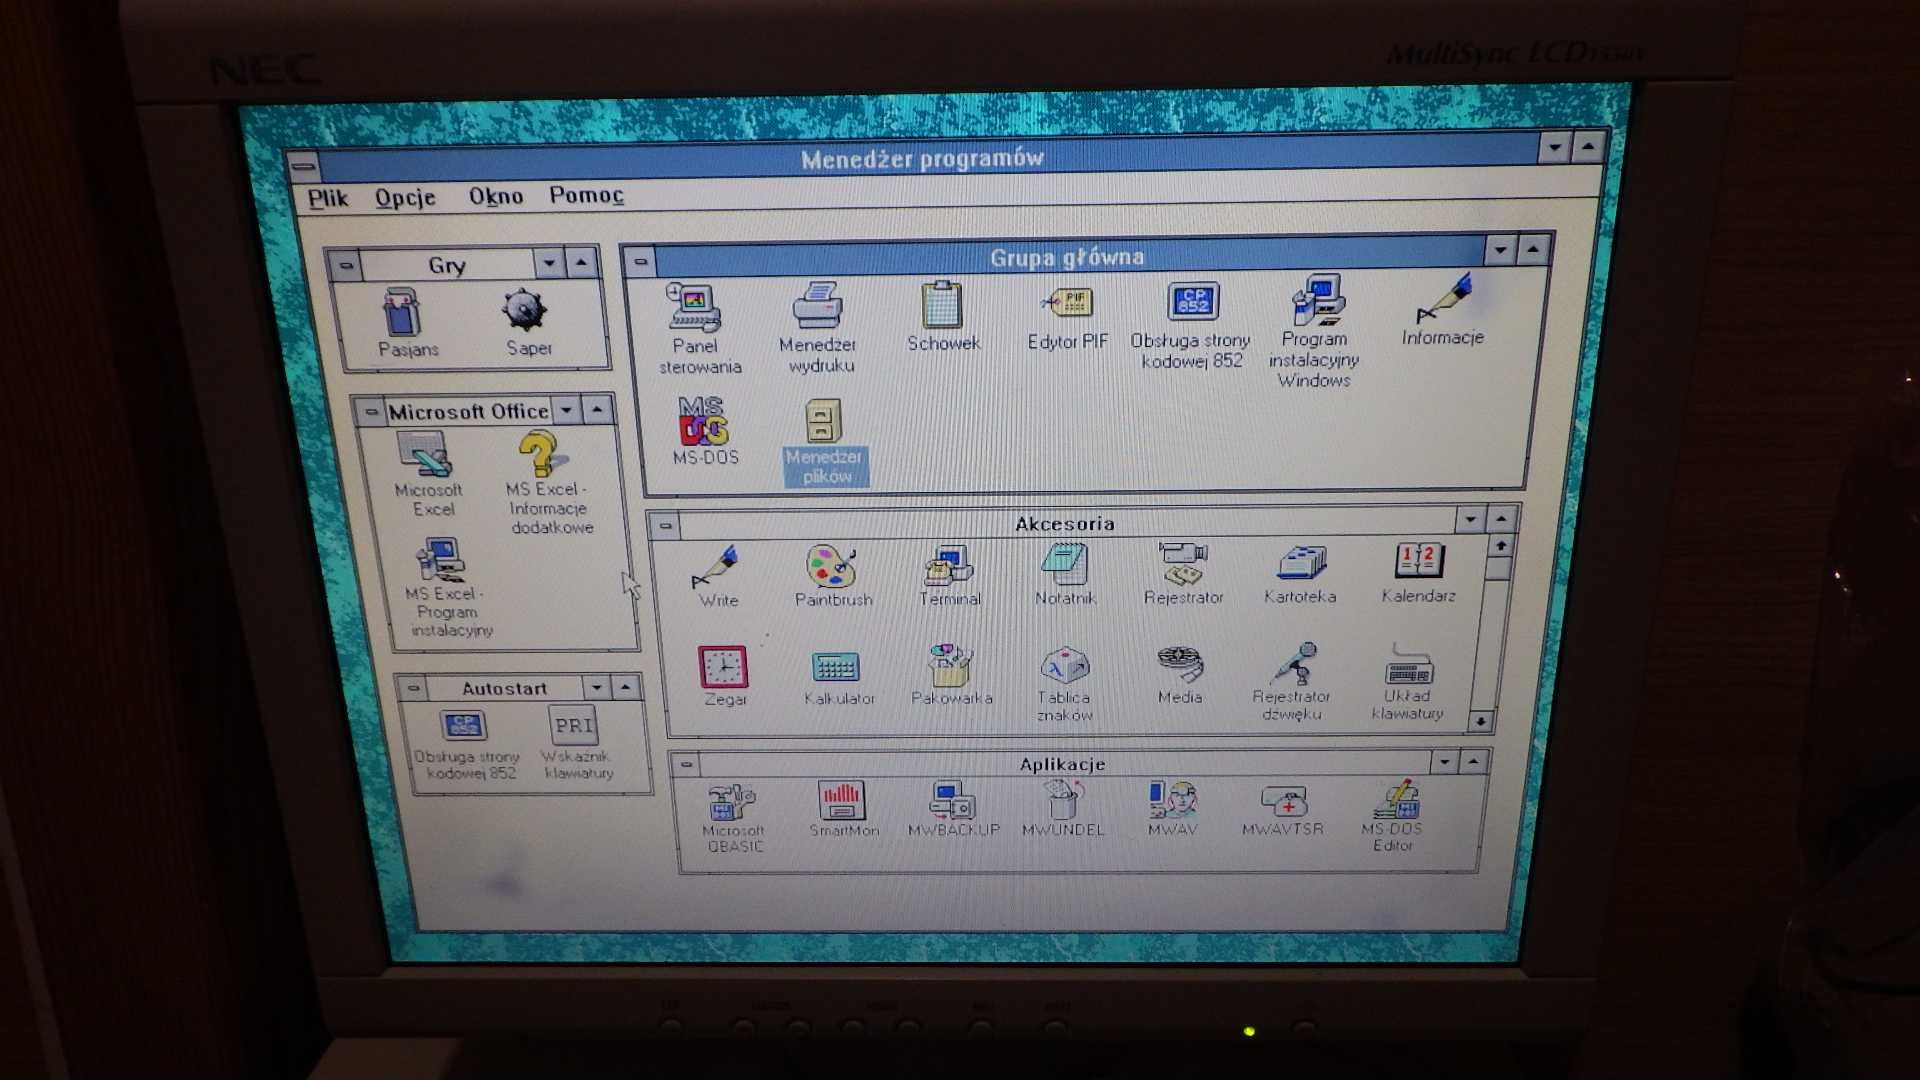Select the Kalendarz icon
Image resolution: width=1920 pixels, height=1080 pixels.
click(x=1420, y=560)
